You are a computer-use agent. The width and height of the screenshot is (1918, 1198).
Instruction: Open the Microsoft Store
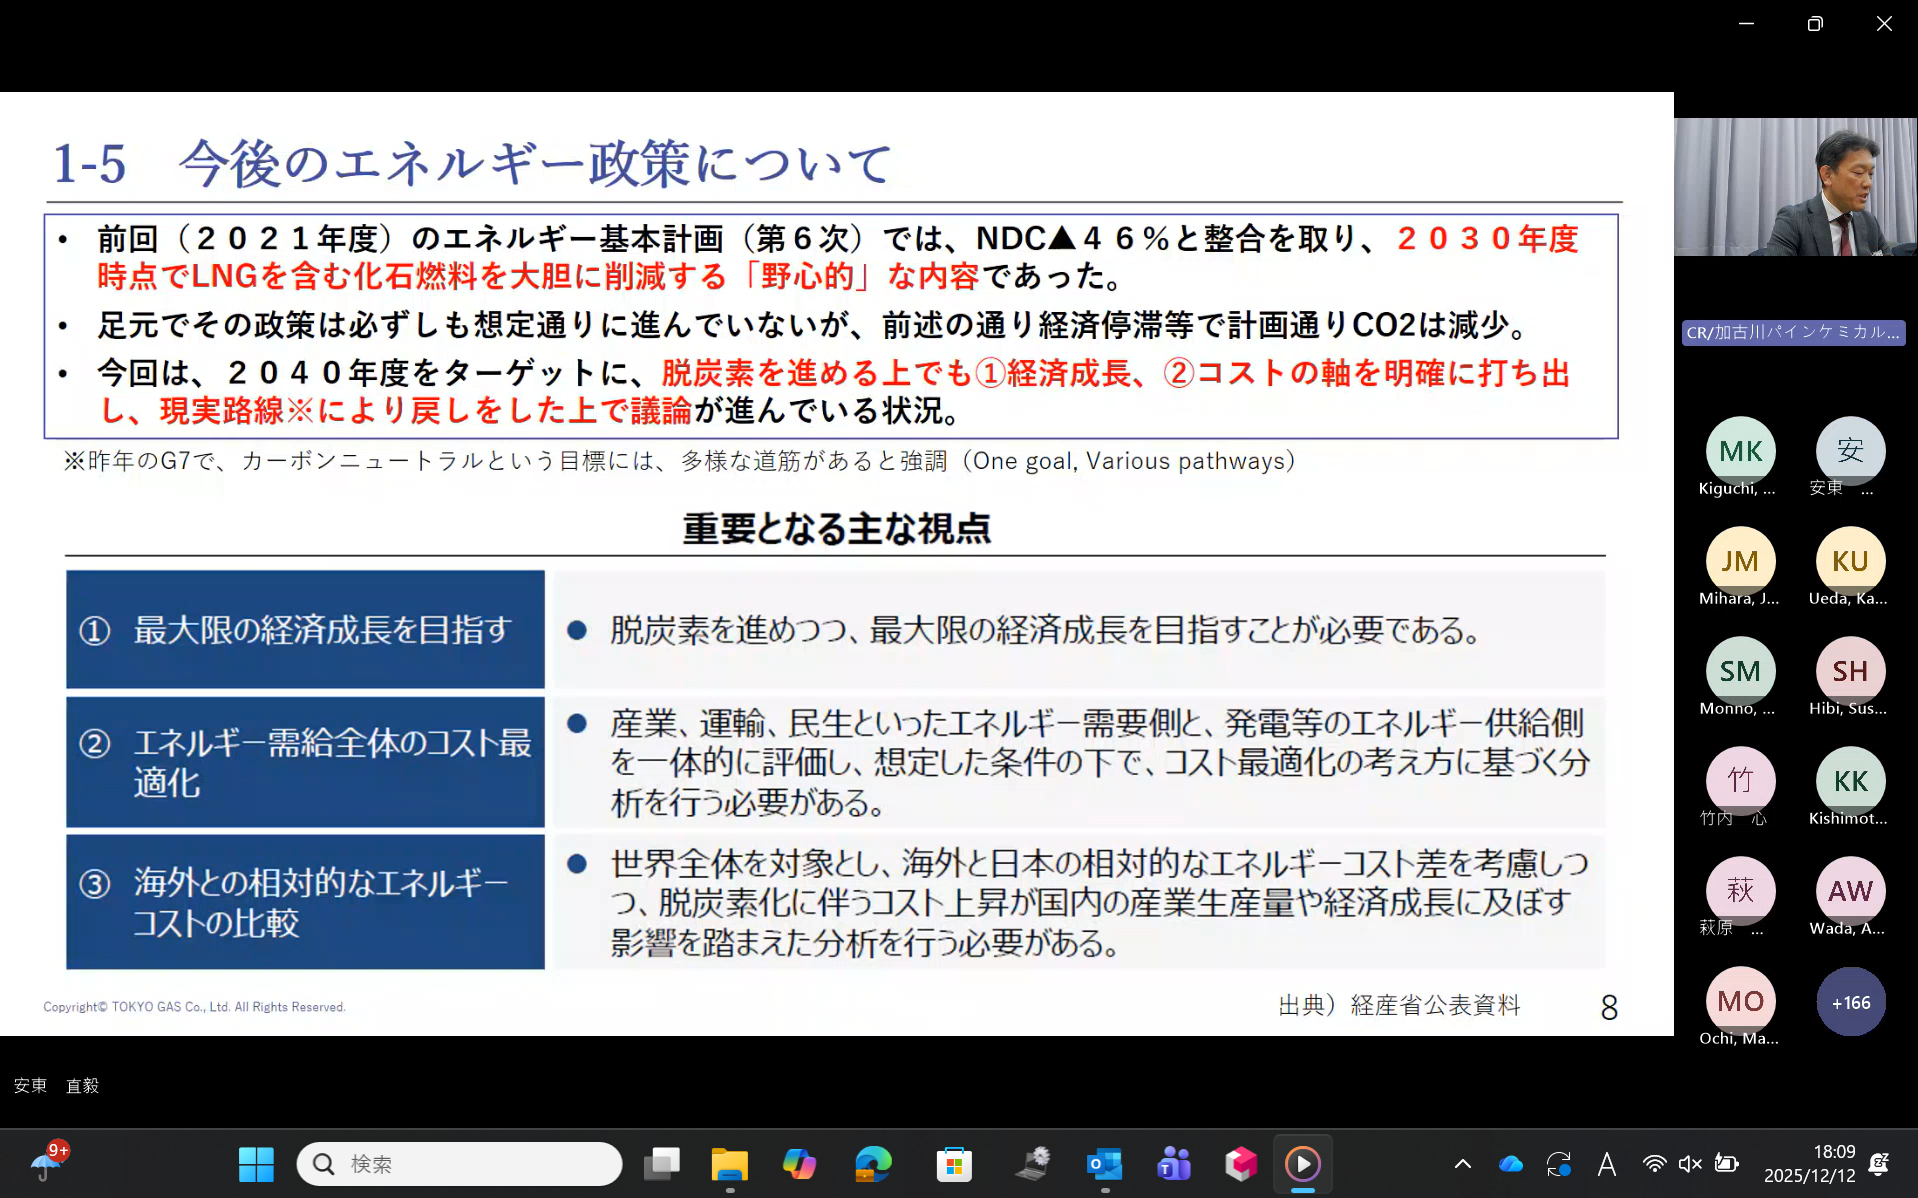(953, 1163)
